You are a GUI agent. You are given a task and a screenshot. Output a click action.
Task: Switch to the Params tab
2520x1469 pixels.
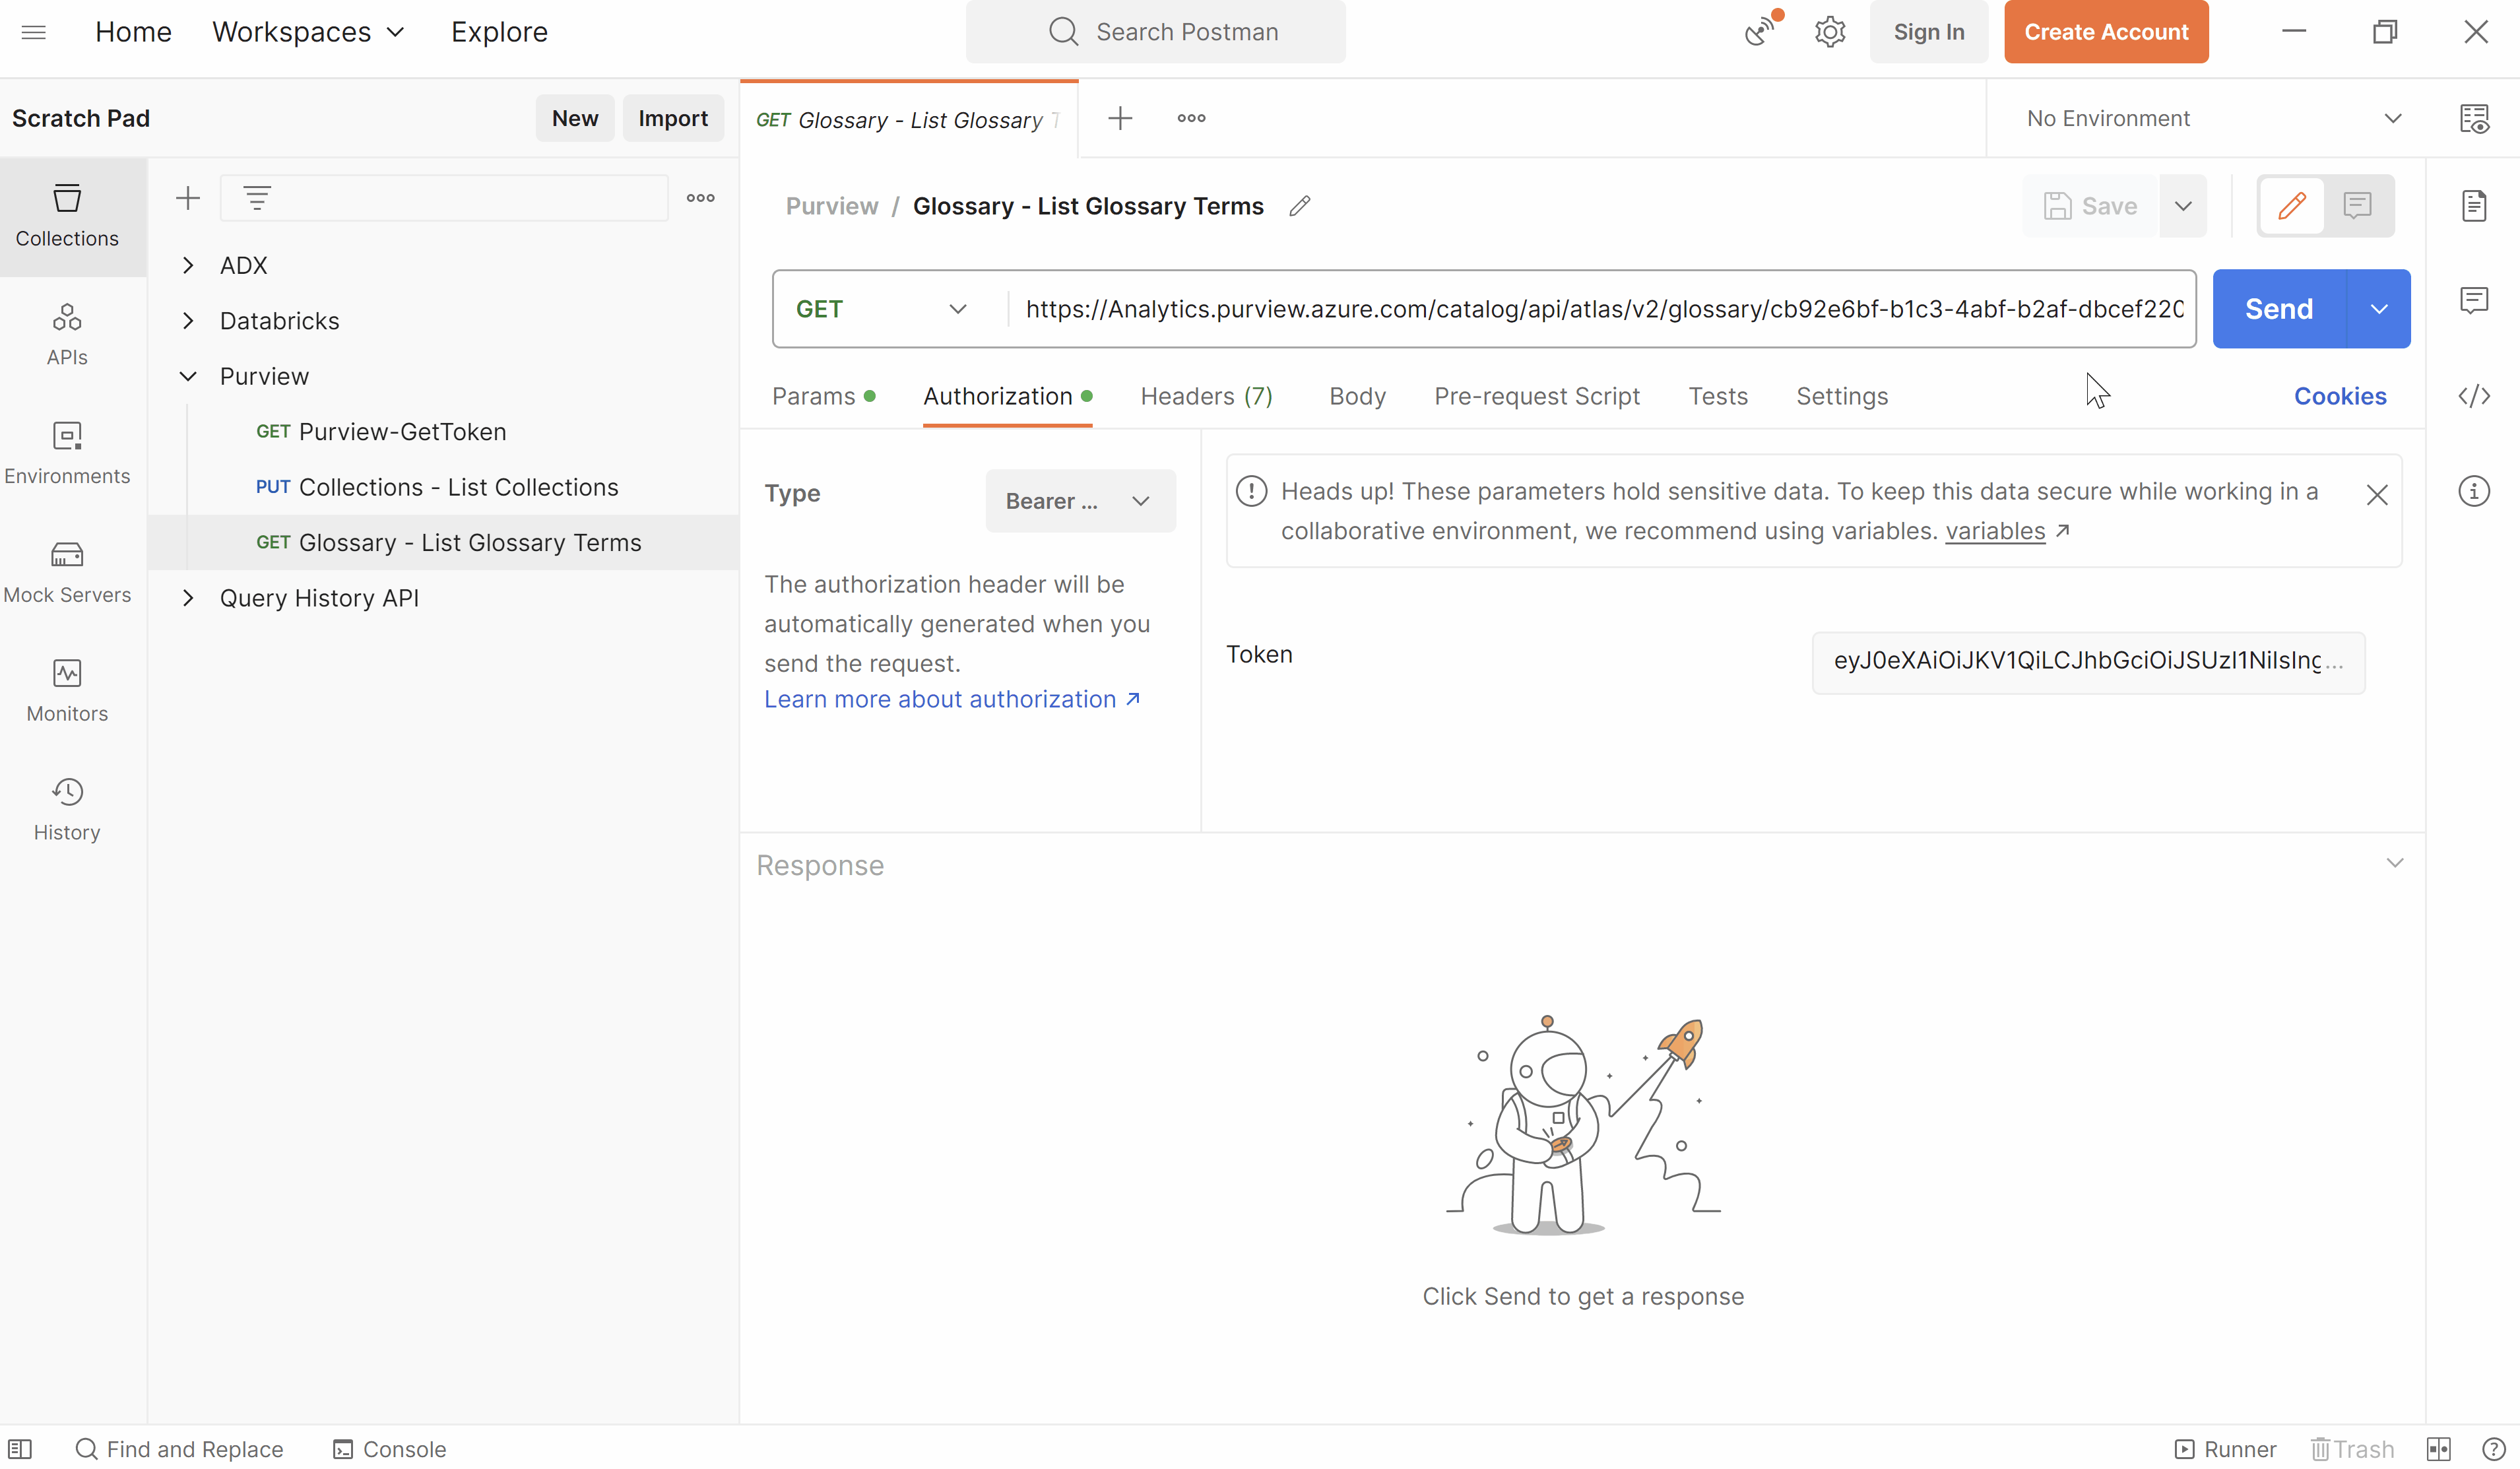pyautogui.click(x=824, y=396)
